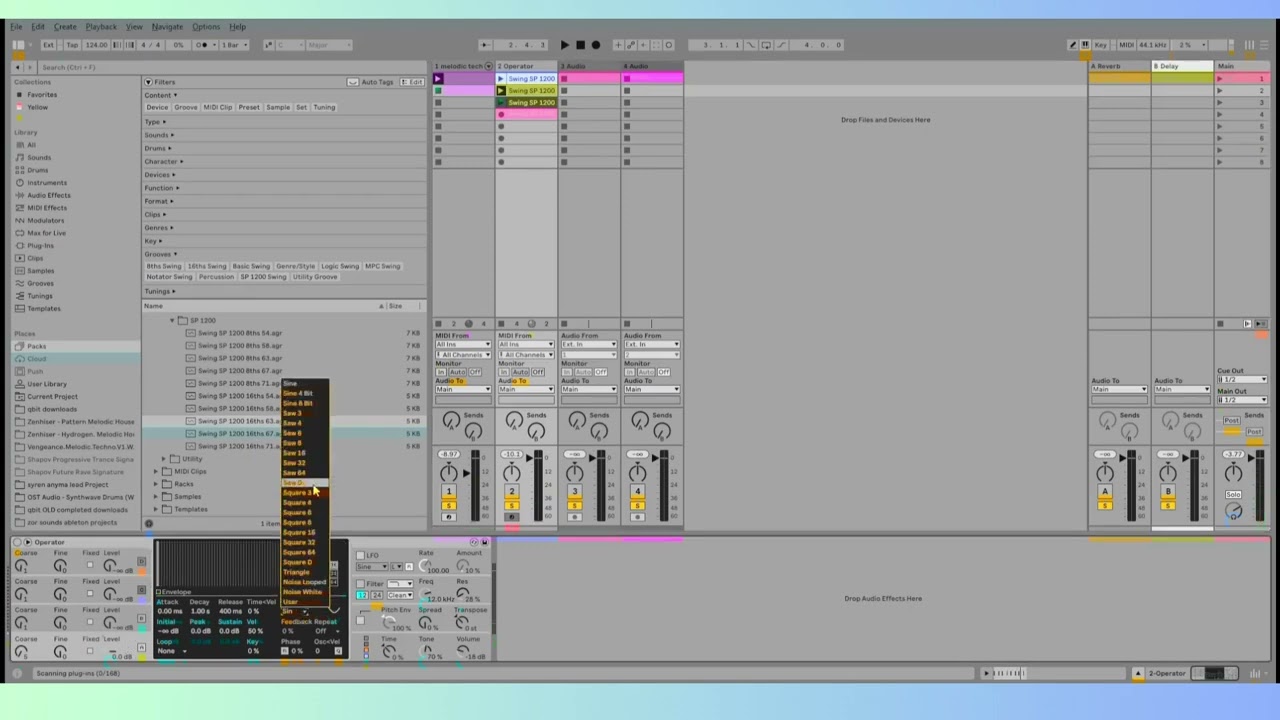1280x720 pixels.
Task: Launch first Swing SP 1200 clip in Operator track
Action: pos(501,78)
